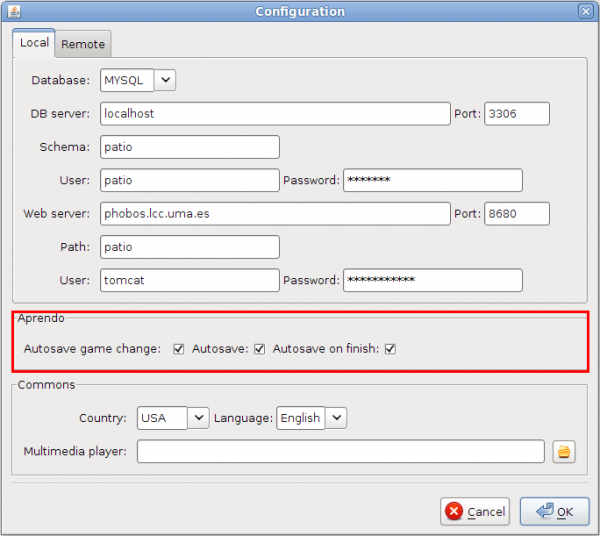Image resolution: width=600 pixels, height=536 pixels.
Task: Click the Schema: label
Action: coord(65,147)
